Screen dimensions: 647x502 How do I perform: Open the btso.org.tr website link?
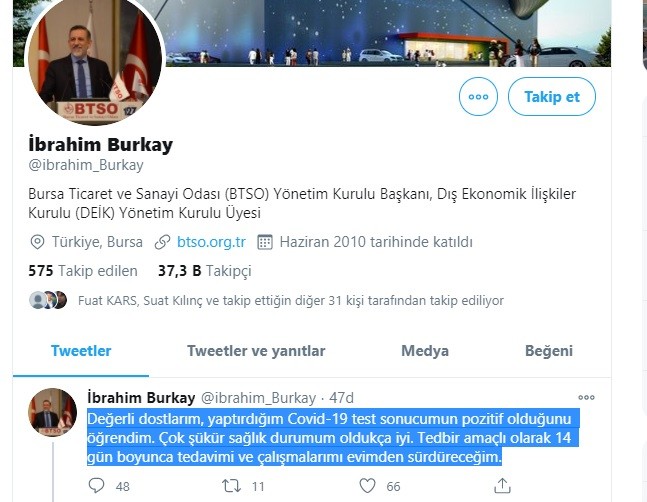click(x=211, y=242)
